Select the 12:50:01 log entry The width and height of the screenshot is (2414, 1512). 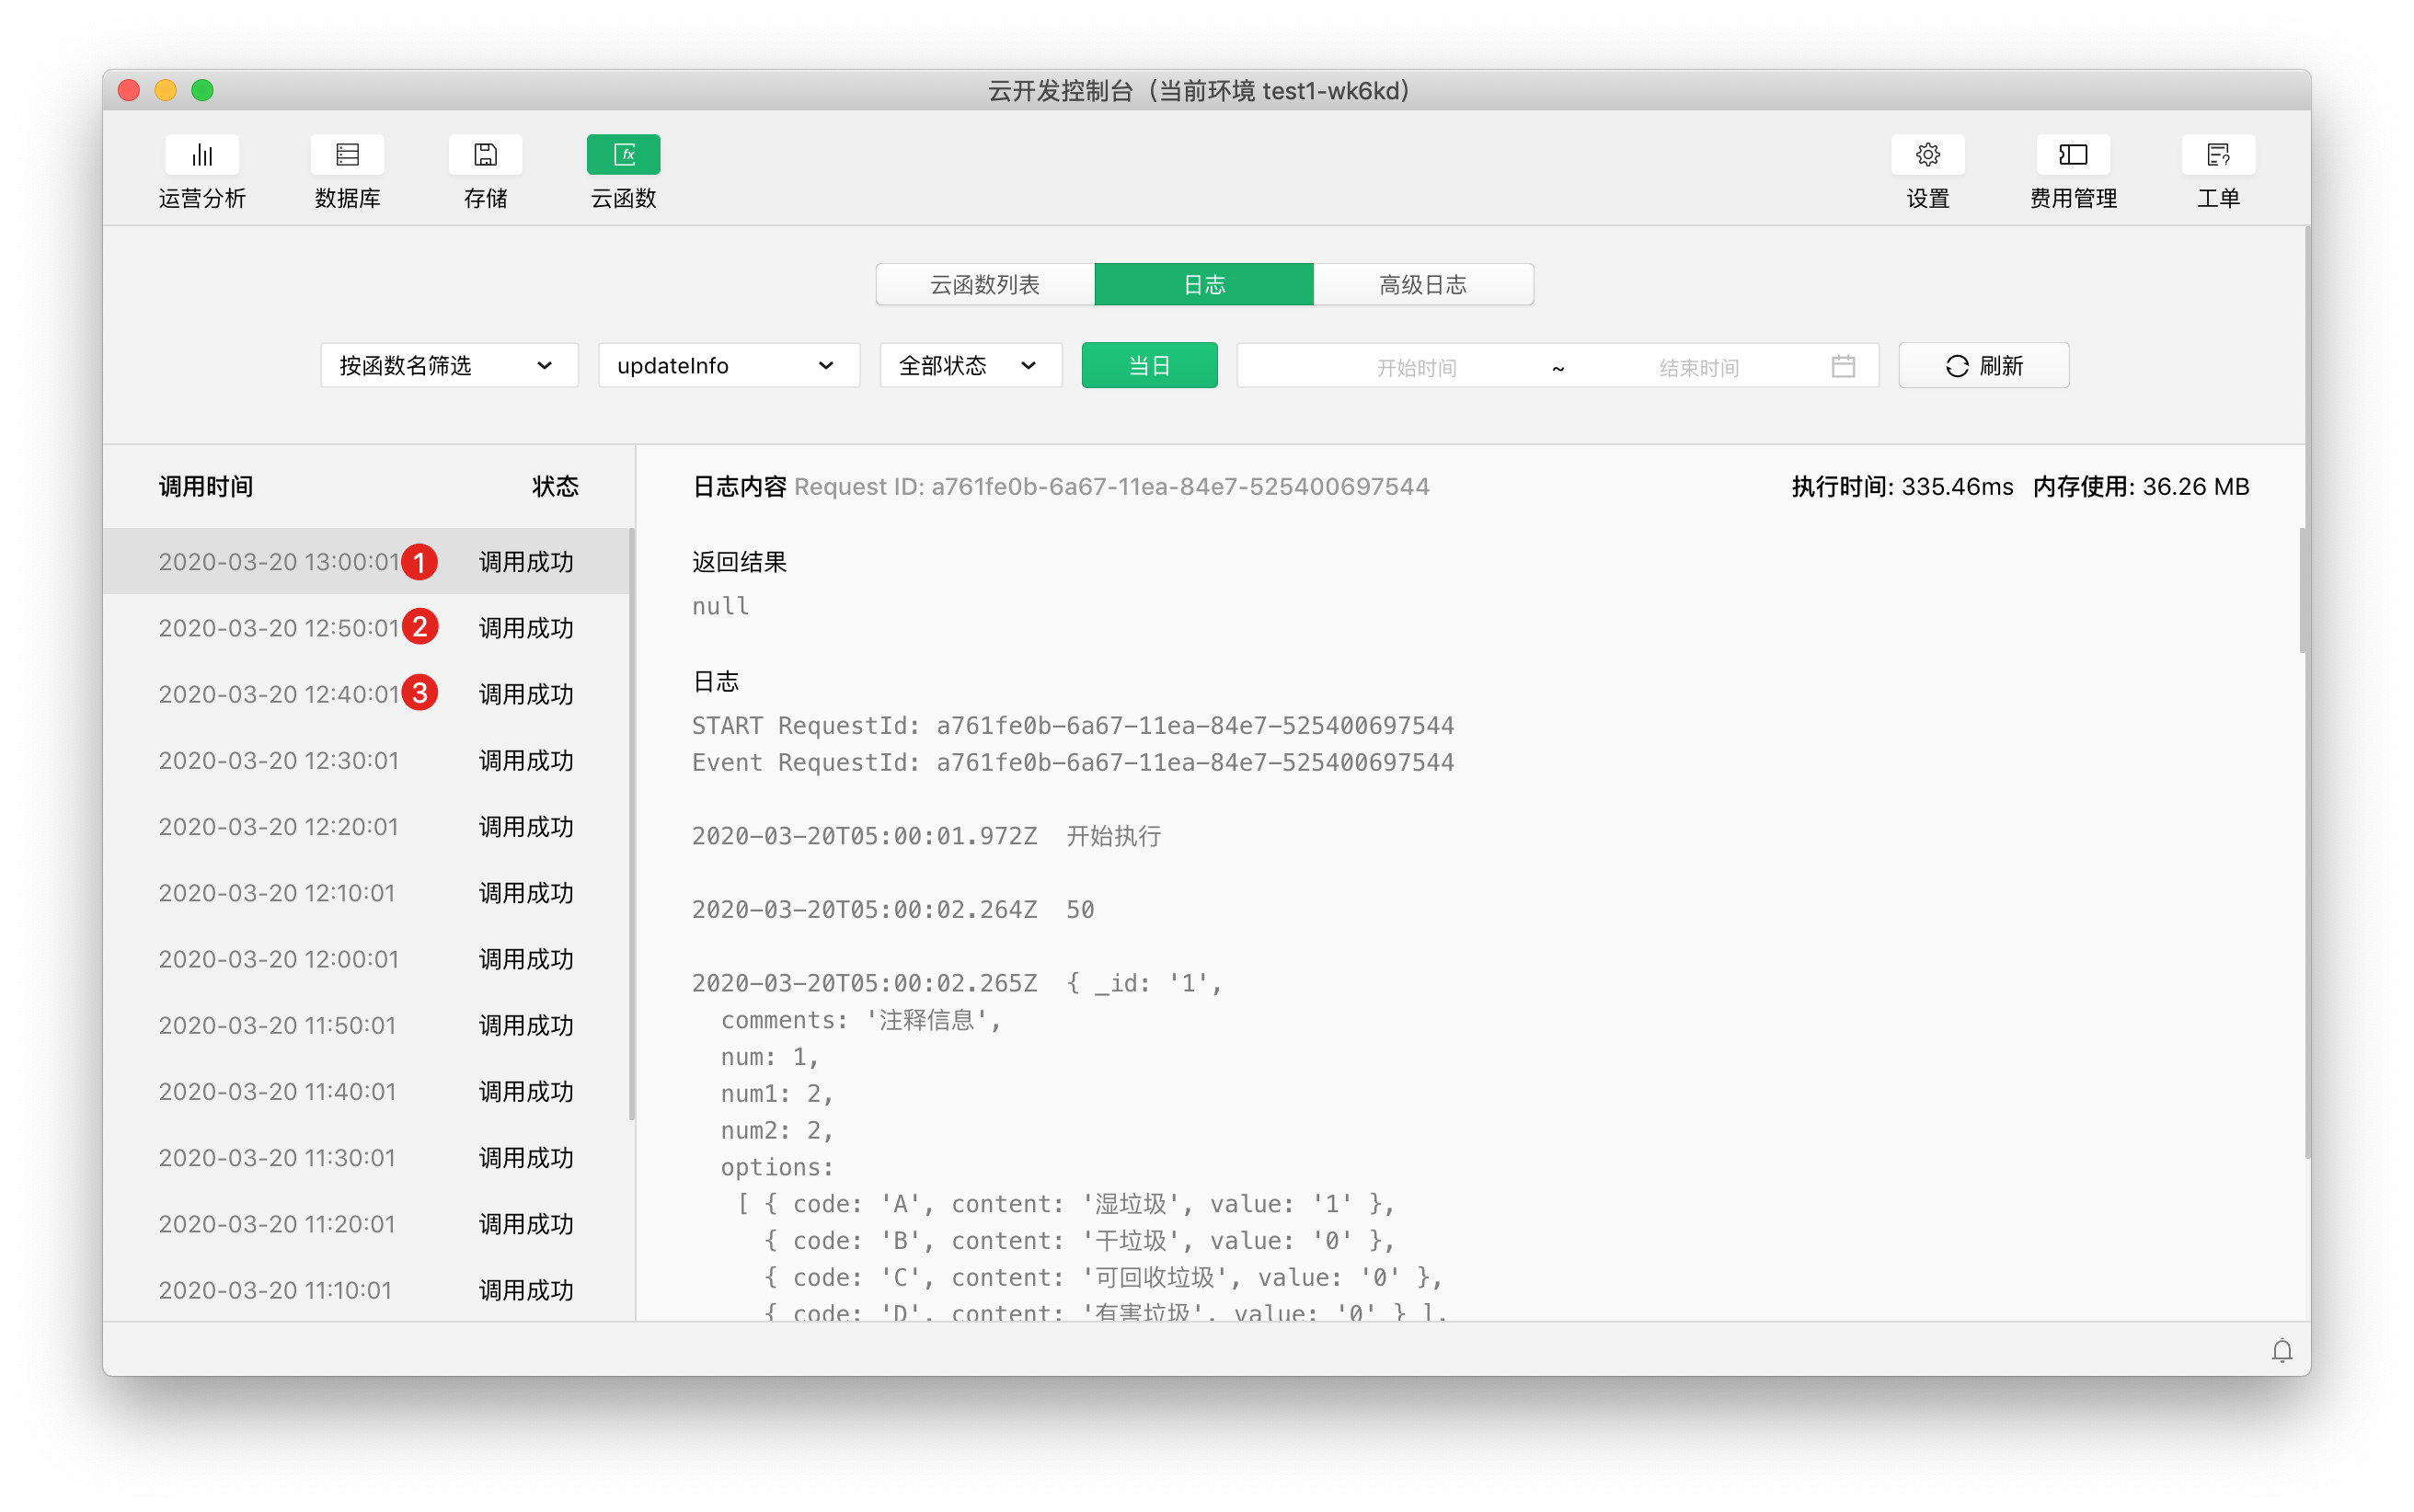tap(278, 628)
